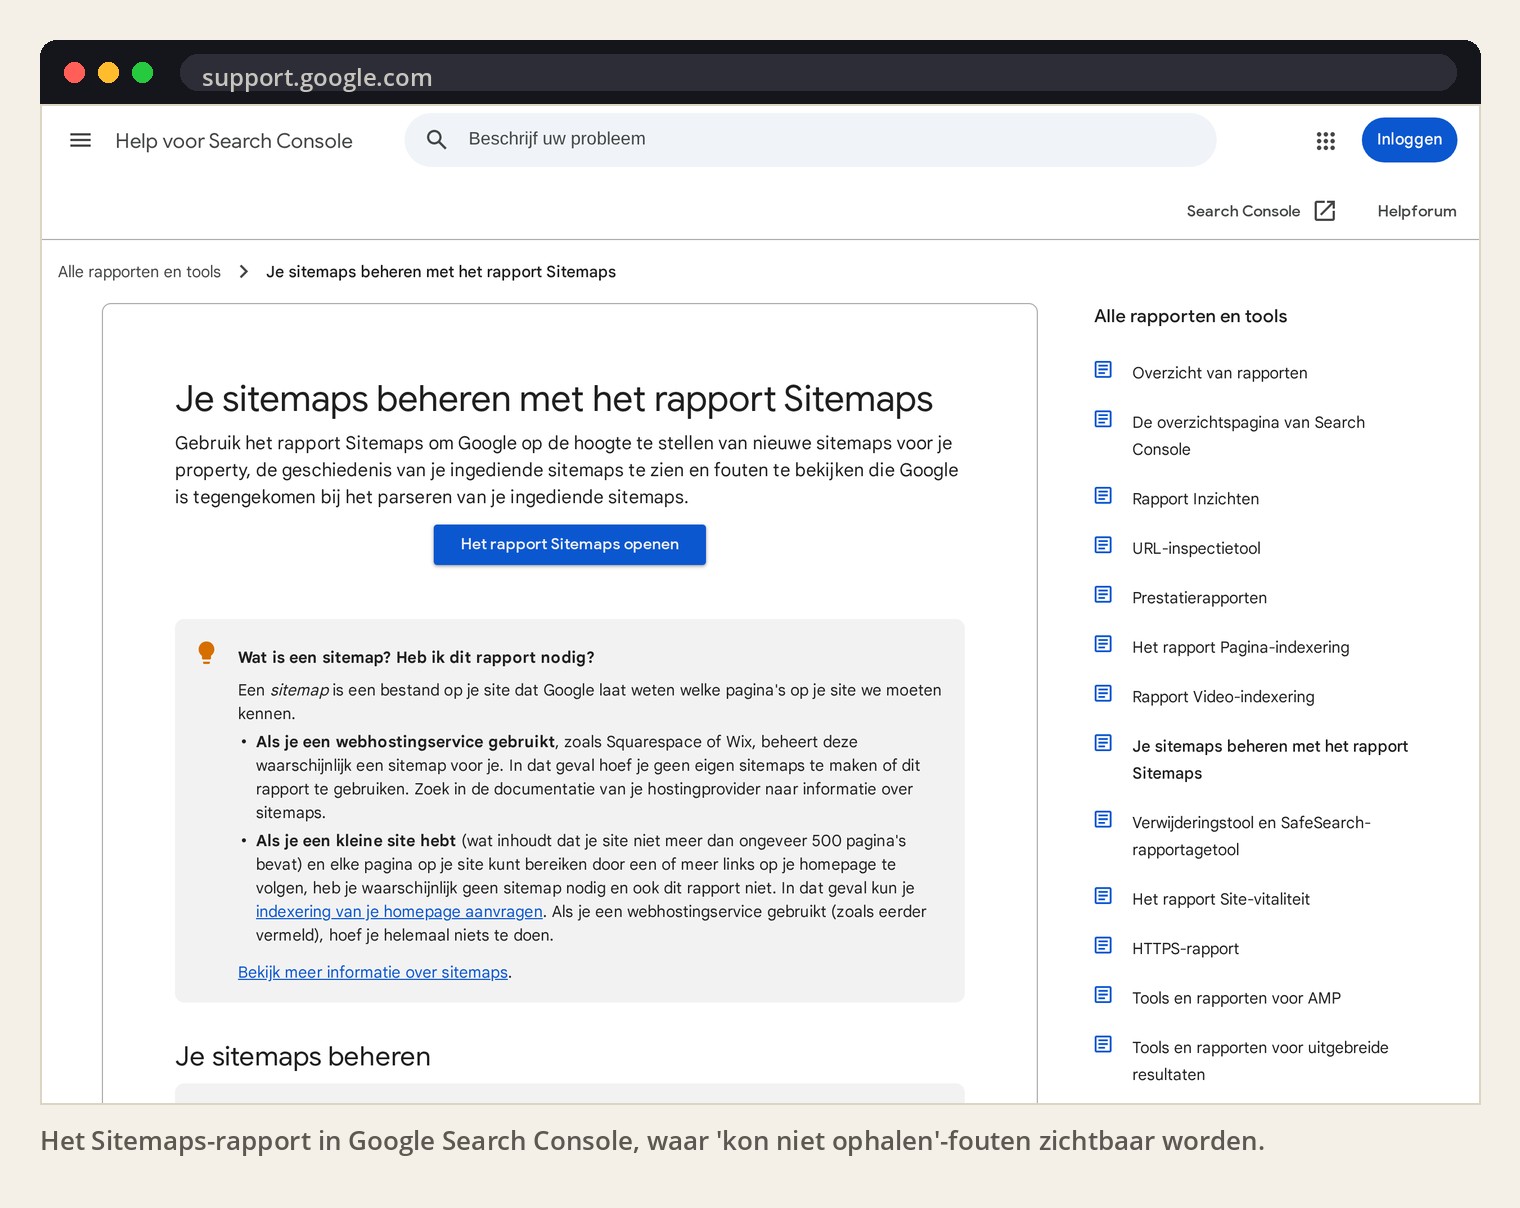Viewport: 1520px width, 1208px height.
Task: Open Bekijk meer informatie over sitemaps link
Action: coord(373,972)
